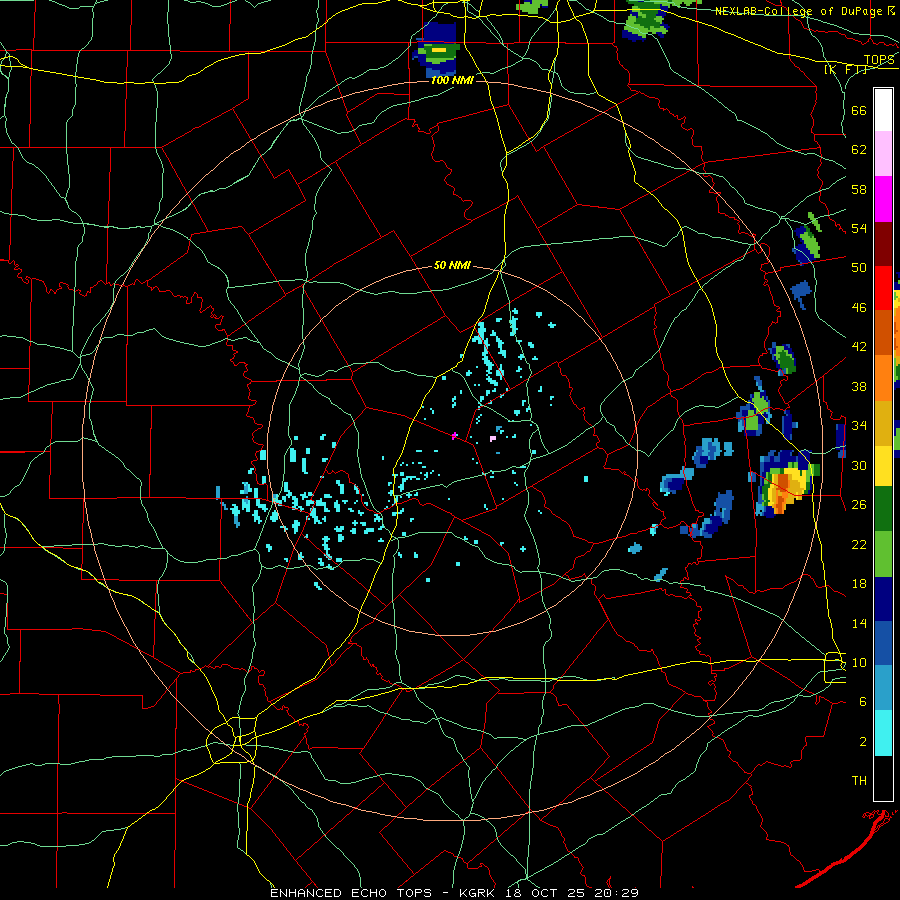Click the TOPS legend title
Screen dimensions: 900x900
(x=879, y=60)
